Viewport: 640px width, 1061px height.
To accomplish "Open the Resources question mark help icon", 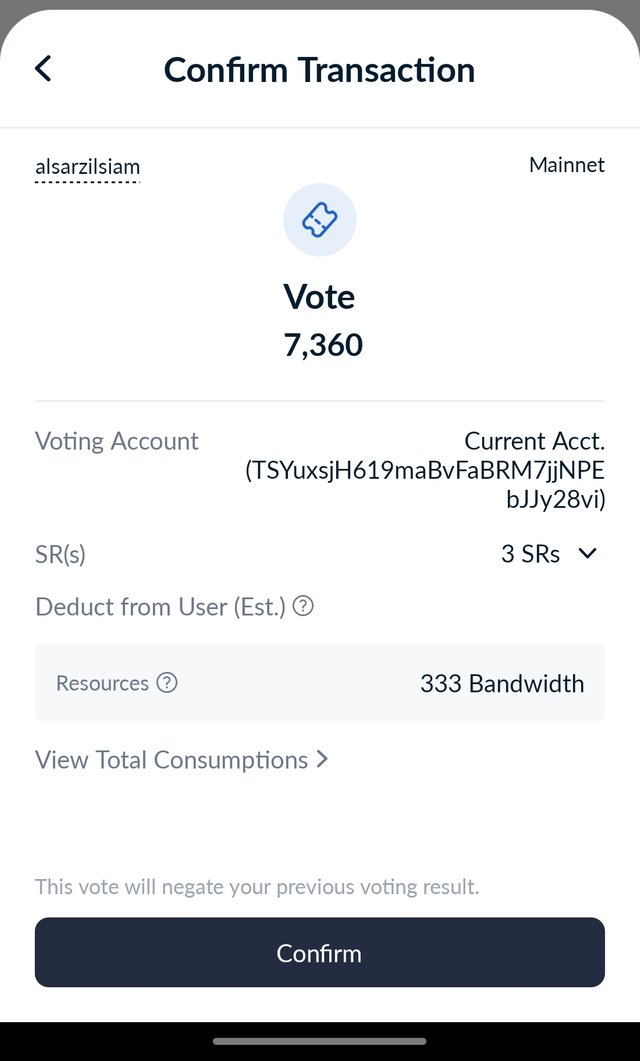I will click(x=166, y=683).
